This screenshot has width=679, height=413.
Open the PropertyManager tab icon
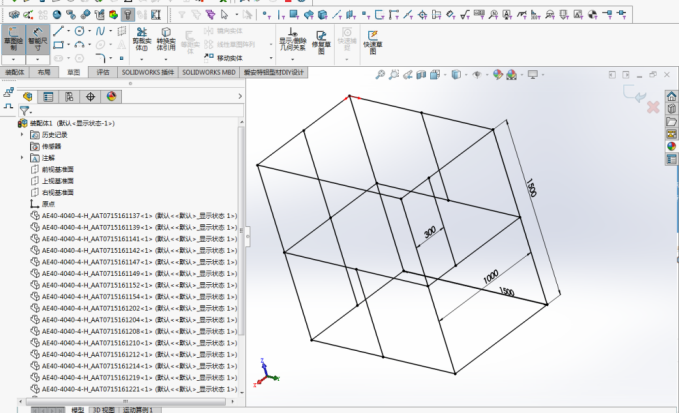48,96
